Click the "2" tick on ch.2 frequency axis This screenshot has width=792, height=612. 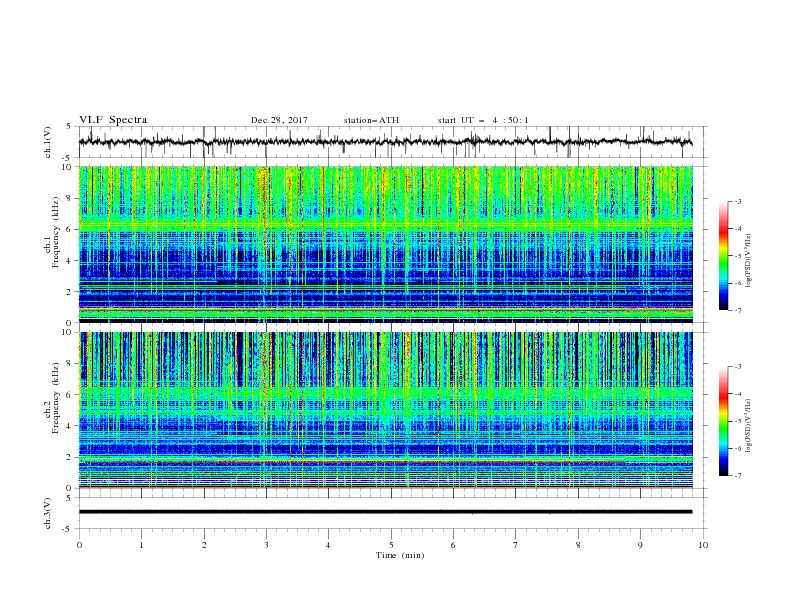[70, 457]
